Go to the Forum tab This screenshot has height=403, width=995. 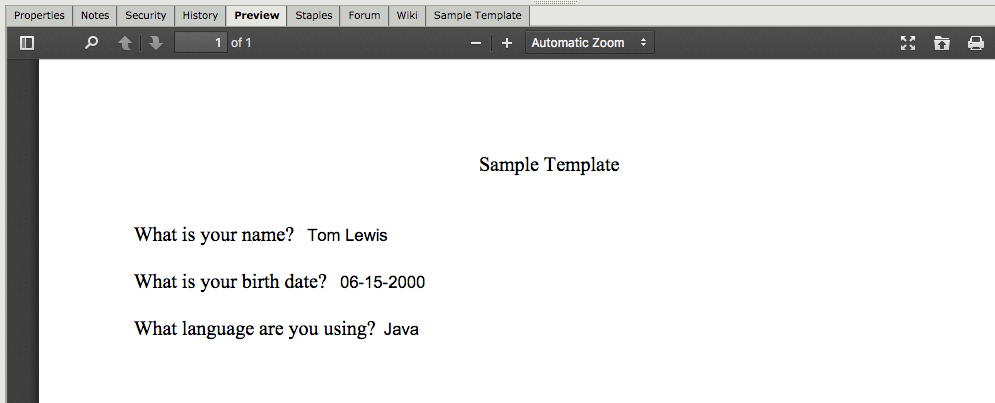pyautogui.click(x=364, y=16)
